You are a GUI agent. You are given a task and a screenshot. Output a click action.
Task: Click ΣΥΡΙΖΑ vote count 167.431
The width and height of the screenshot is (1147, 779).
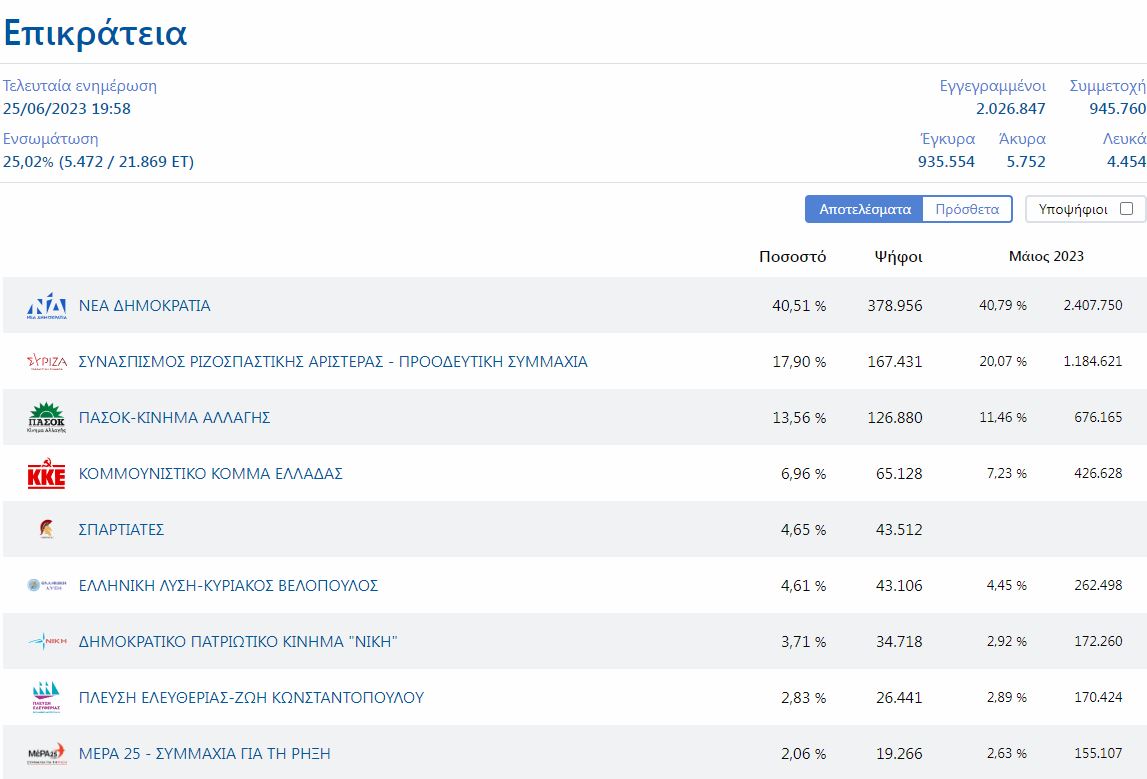pos(895,361)
